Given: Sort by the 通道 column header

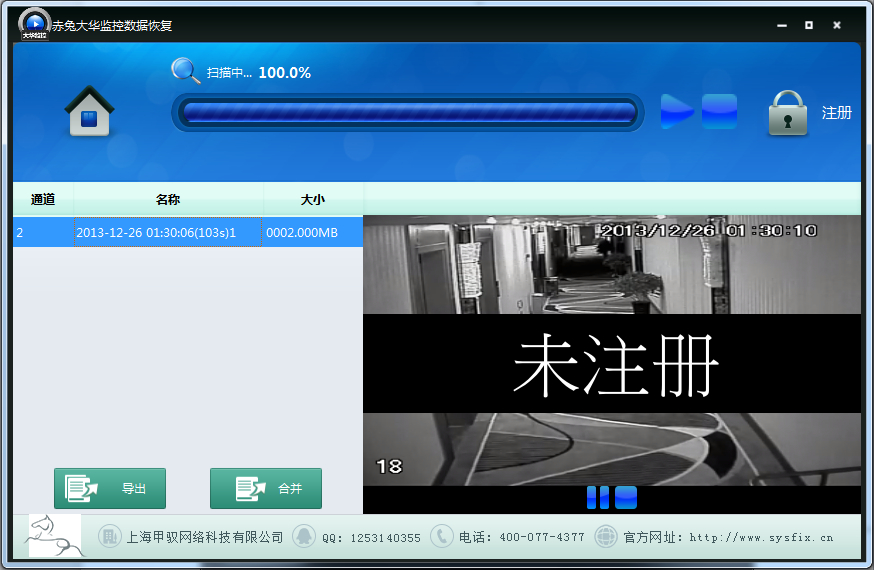Looking at the screenshot, I should 43,200.
